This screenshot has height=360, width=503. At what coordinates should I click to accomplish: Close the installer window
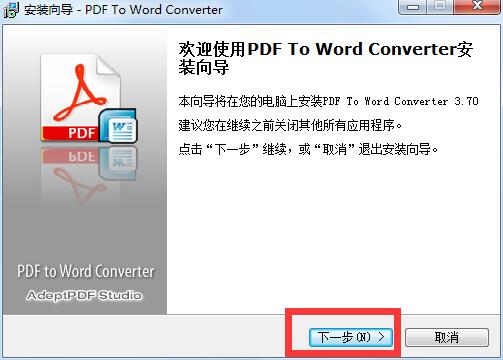coord(478,6)
